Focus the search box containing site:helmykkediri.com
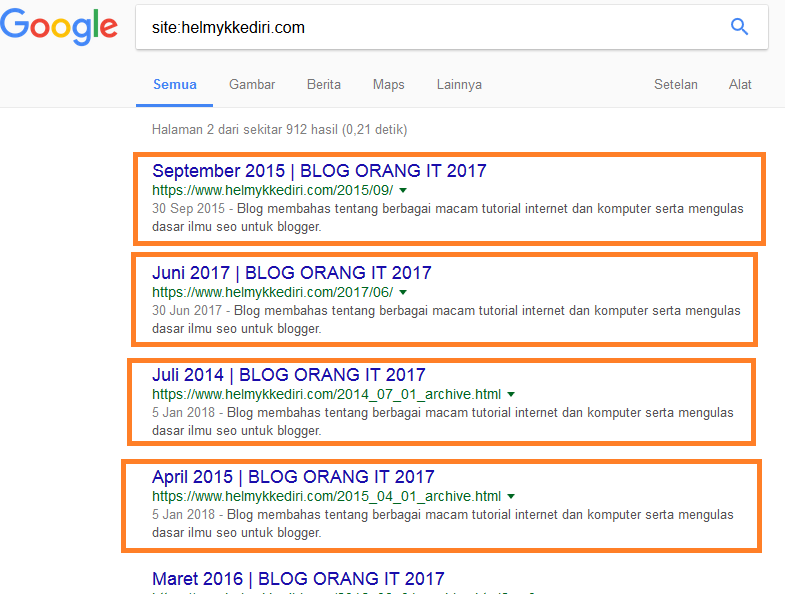Viewport: 785px width, 594px height. [x=452, y=27]
